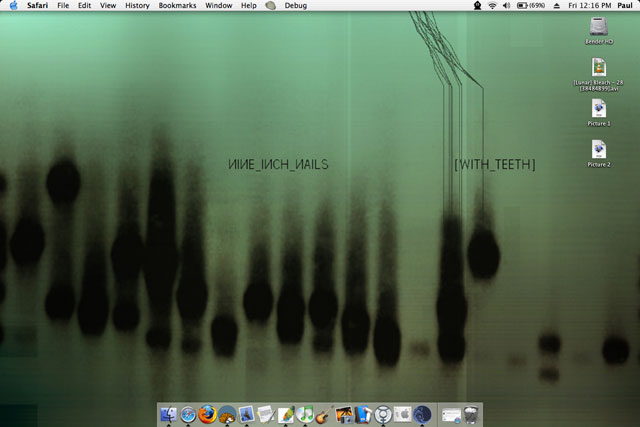Open iTunes from the dock
Image resolution: width=640 pixels, height=427 pixels.
(304, 414)
